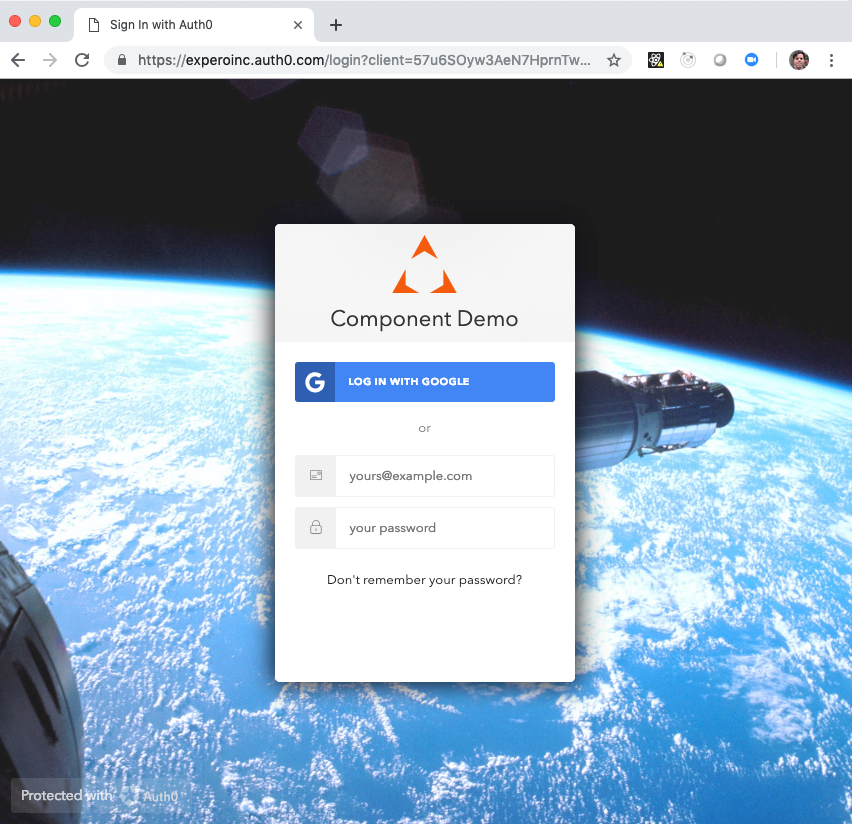The image size is (852, 824).
Task: Reload the page with refresh icon
Action: (x=82, y=60)
